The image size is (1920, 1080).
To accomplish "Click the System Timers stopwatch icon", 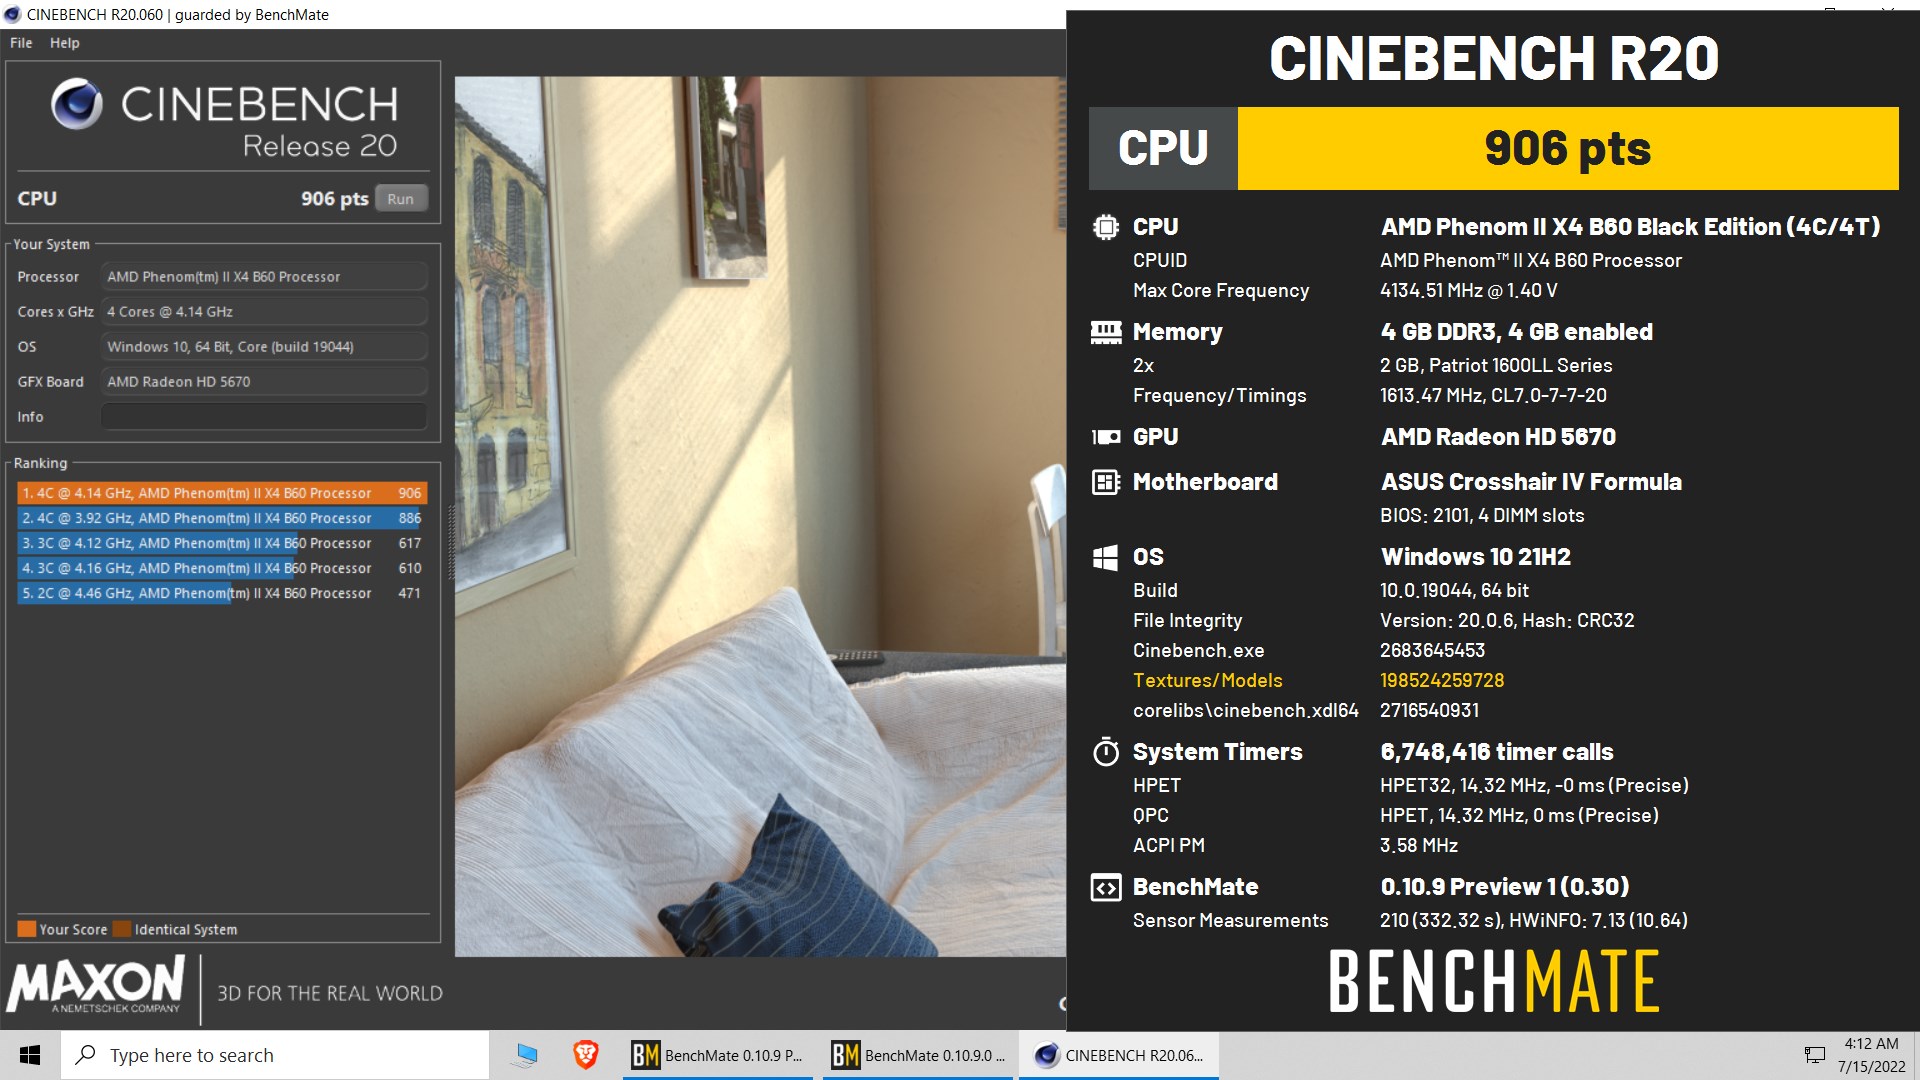I will (1105, 751).
